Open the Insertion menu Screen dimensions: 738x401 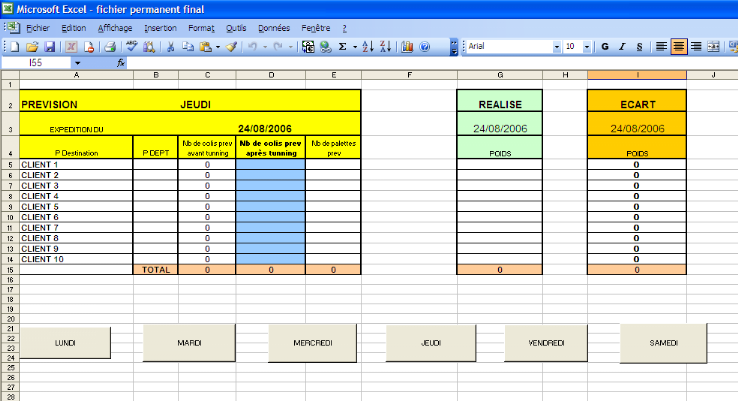tap(160, 28)
